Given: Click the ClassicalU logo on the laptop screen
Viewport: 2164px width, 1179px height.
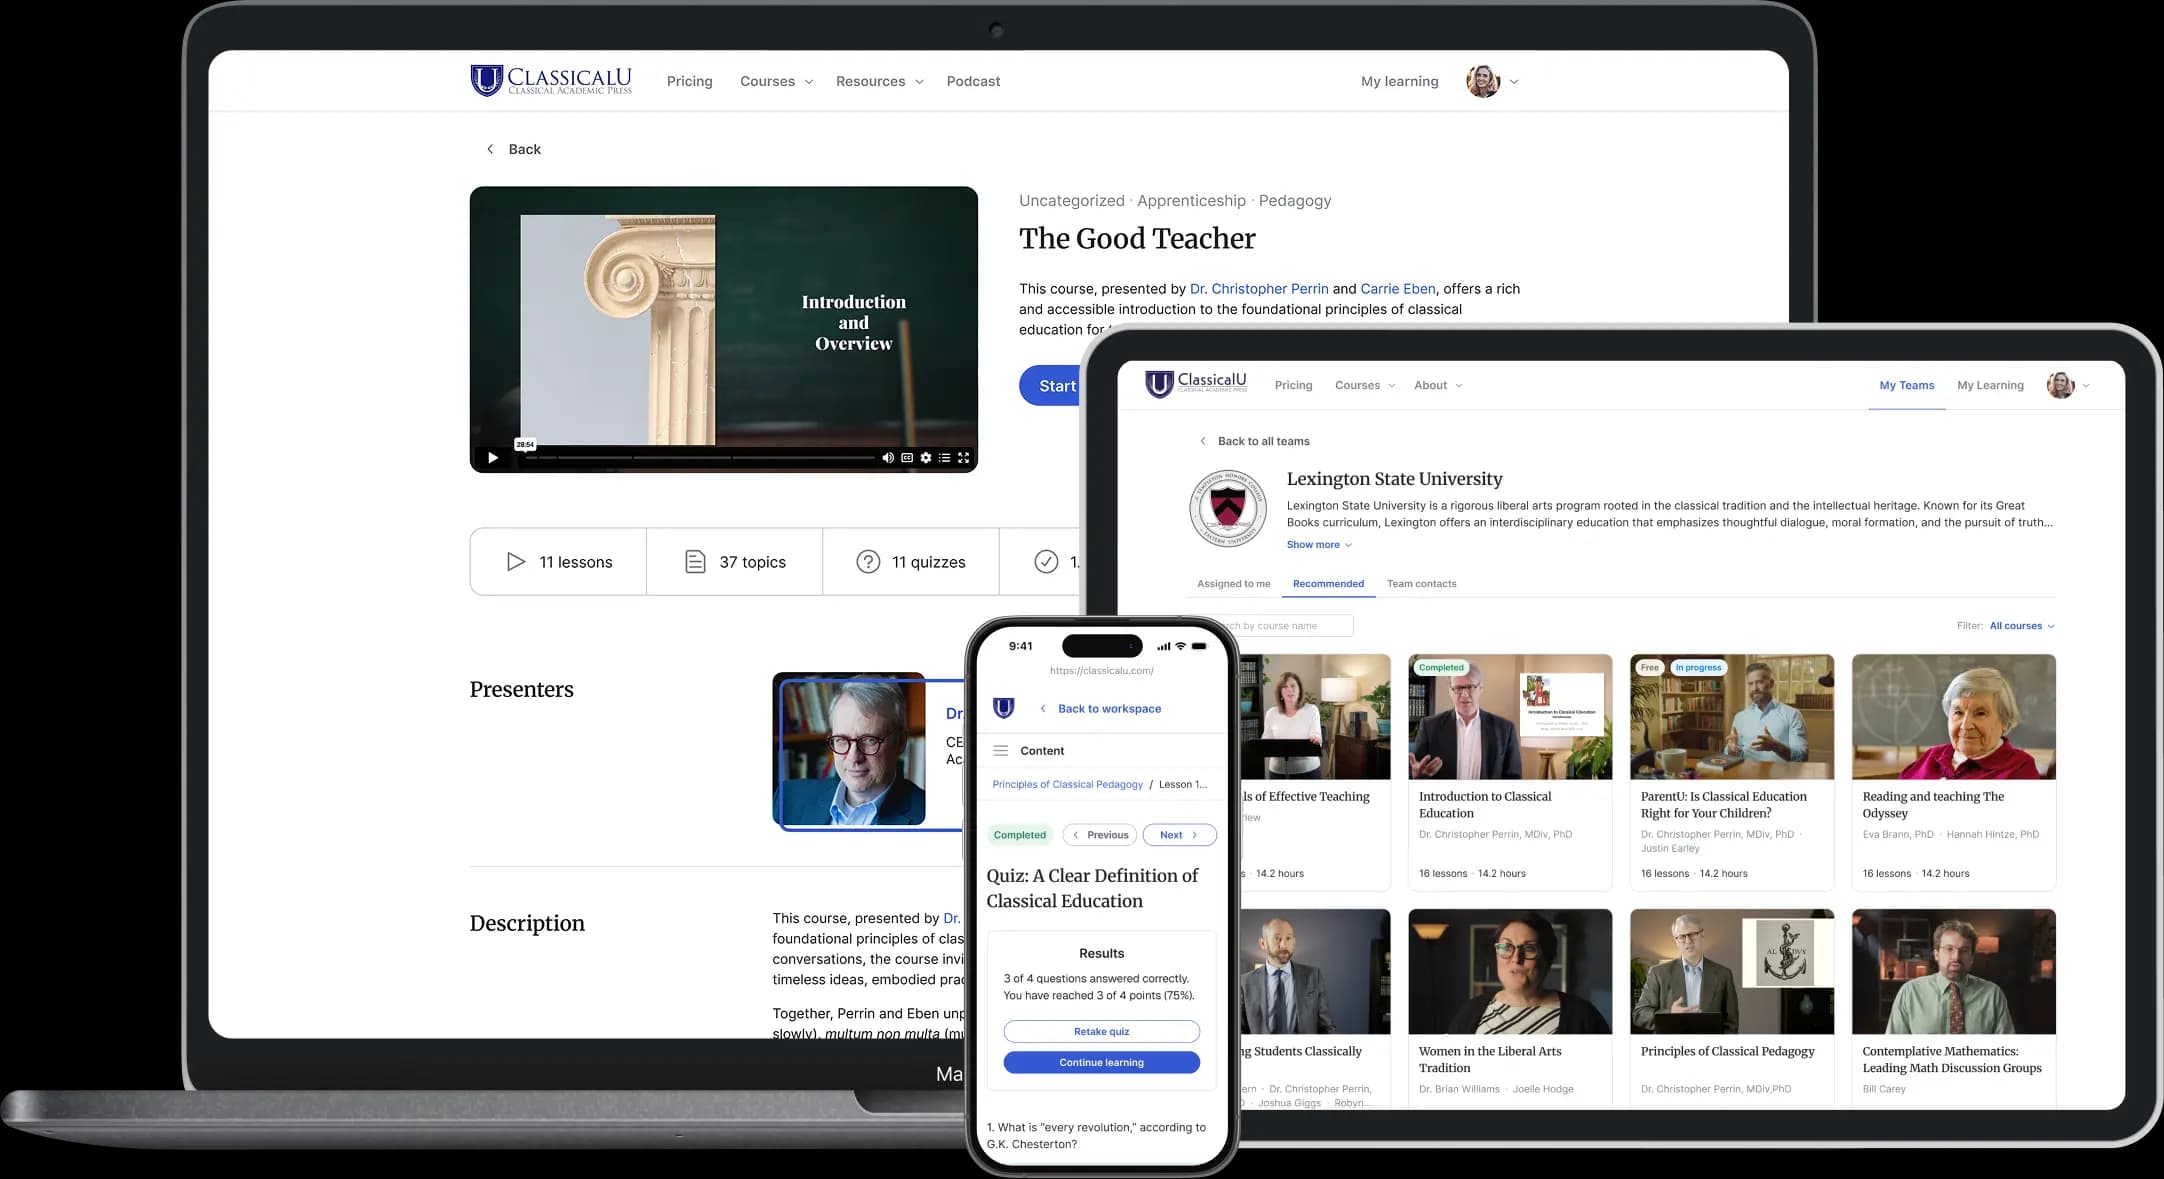Looking at the screenshot, I should click(x=551, y=80).
